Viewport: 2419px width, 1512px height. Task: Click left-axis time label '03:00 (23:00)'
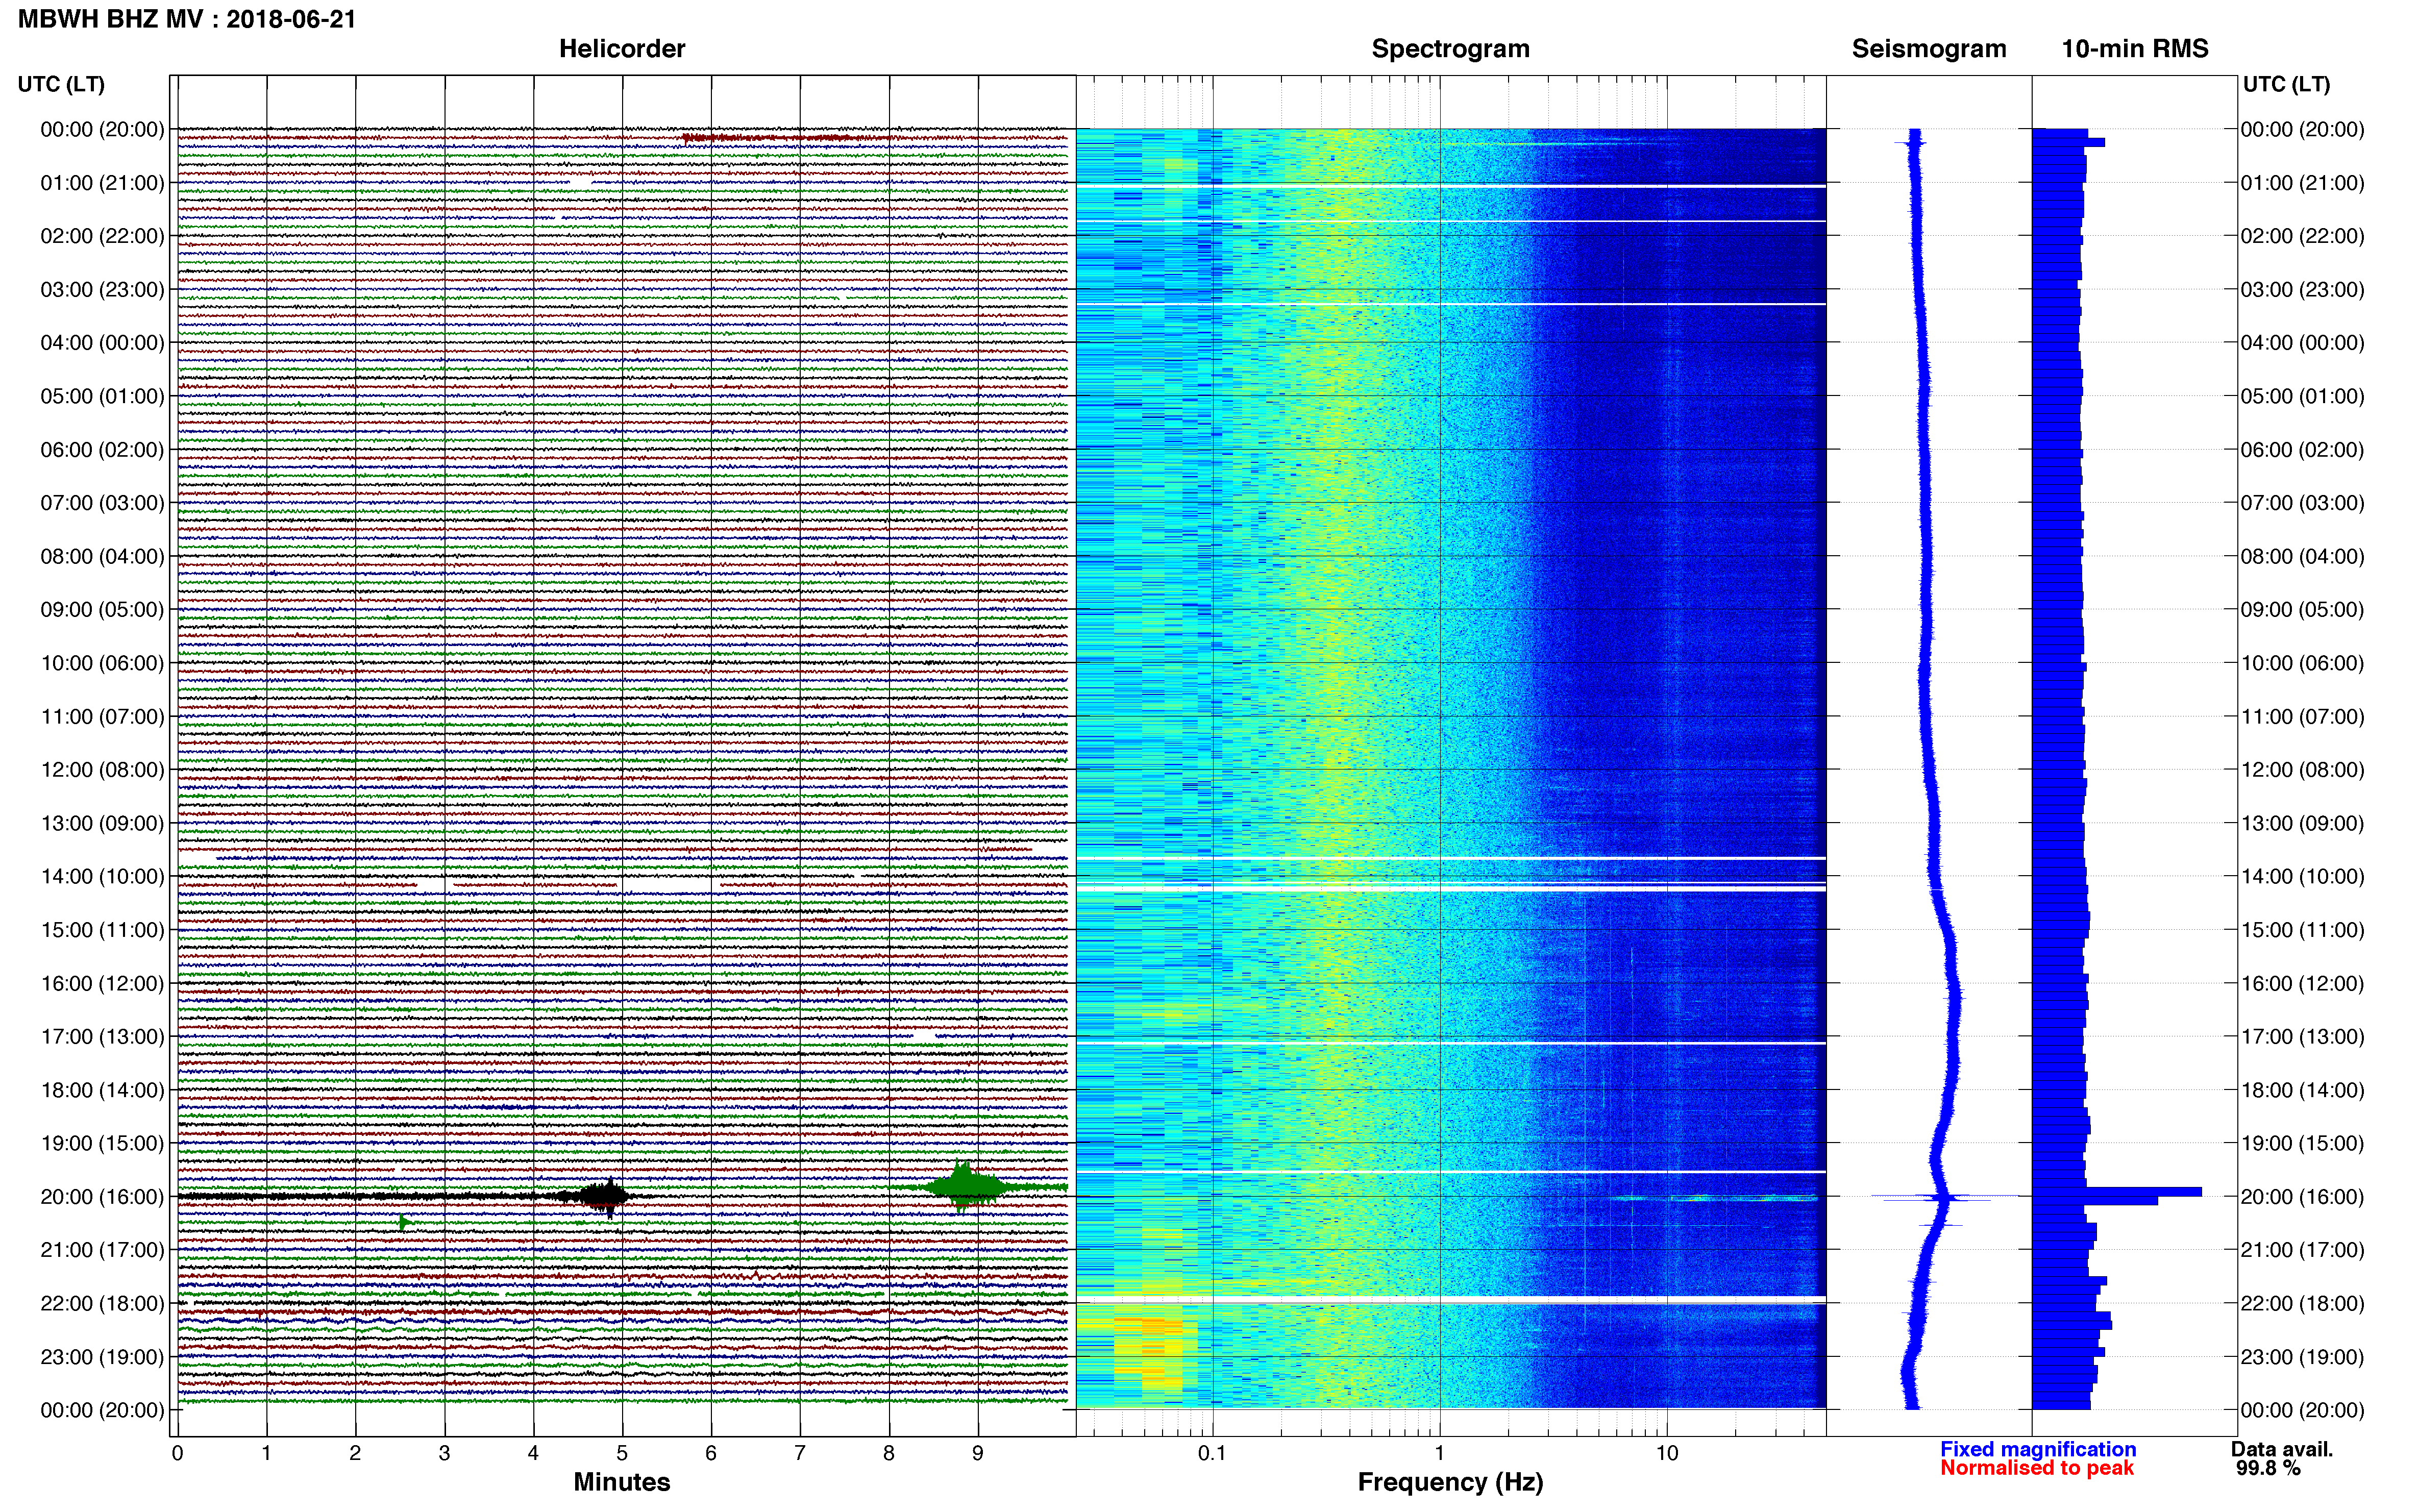tap(102, 290)
